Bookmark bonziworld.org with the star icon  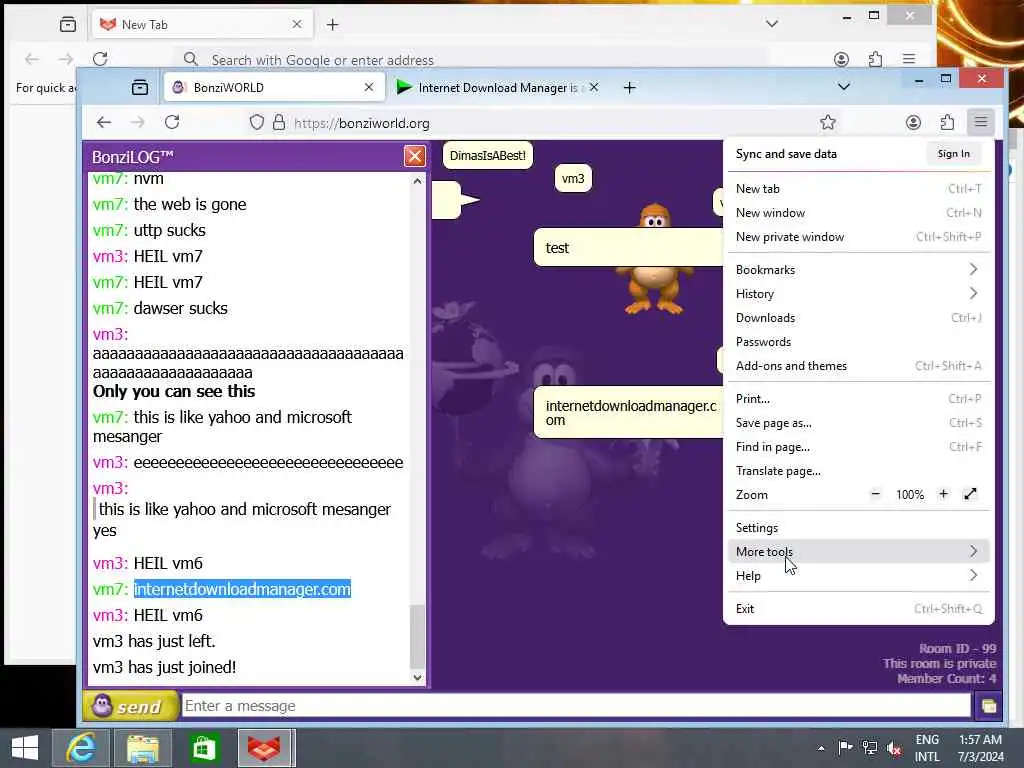click(x=827, y=122)
